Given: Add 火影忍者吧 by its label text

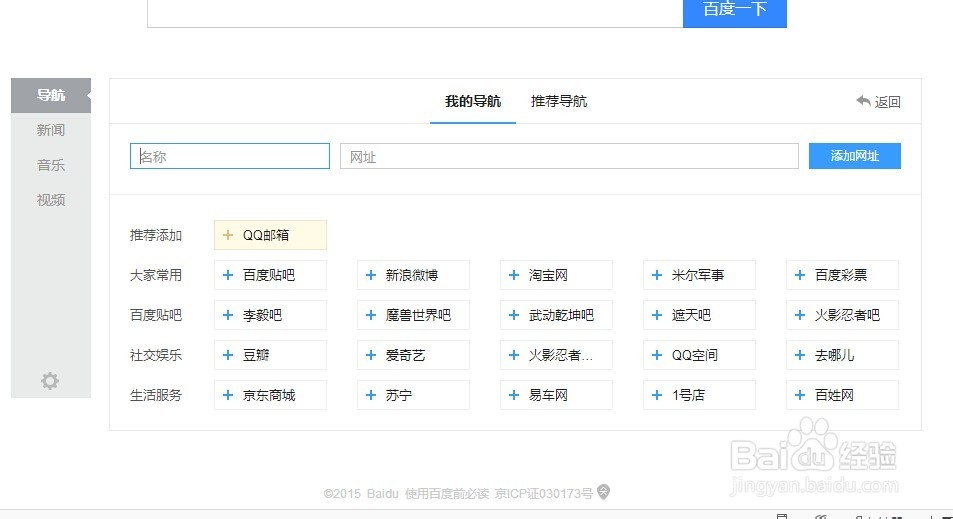Looking at the screenshot, I should 847,315.
